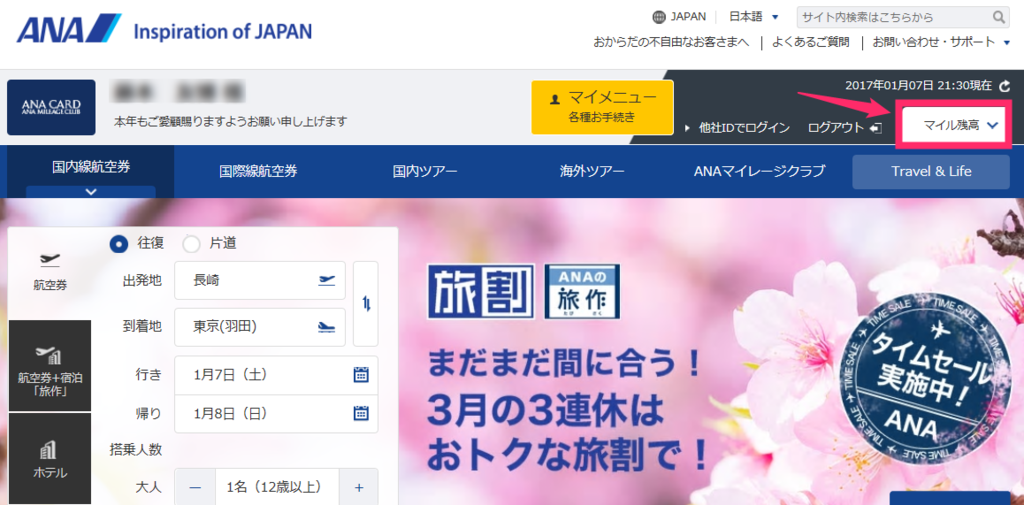Open 行き date field 1月7日(土)

[x=276, y=375]
